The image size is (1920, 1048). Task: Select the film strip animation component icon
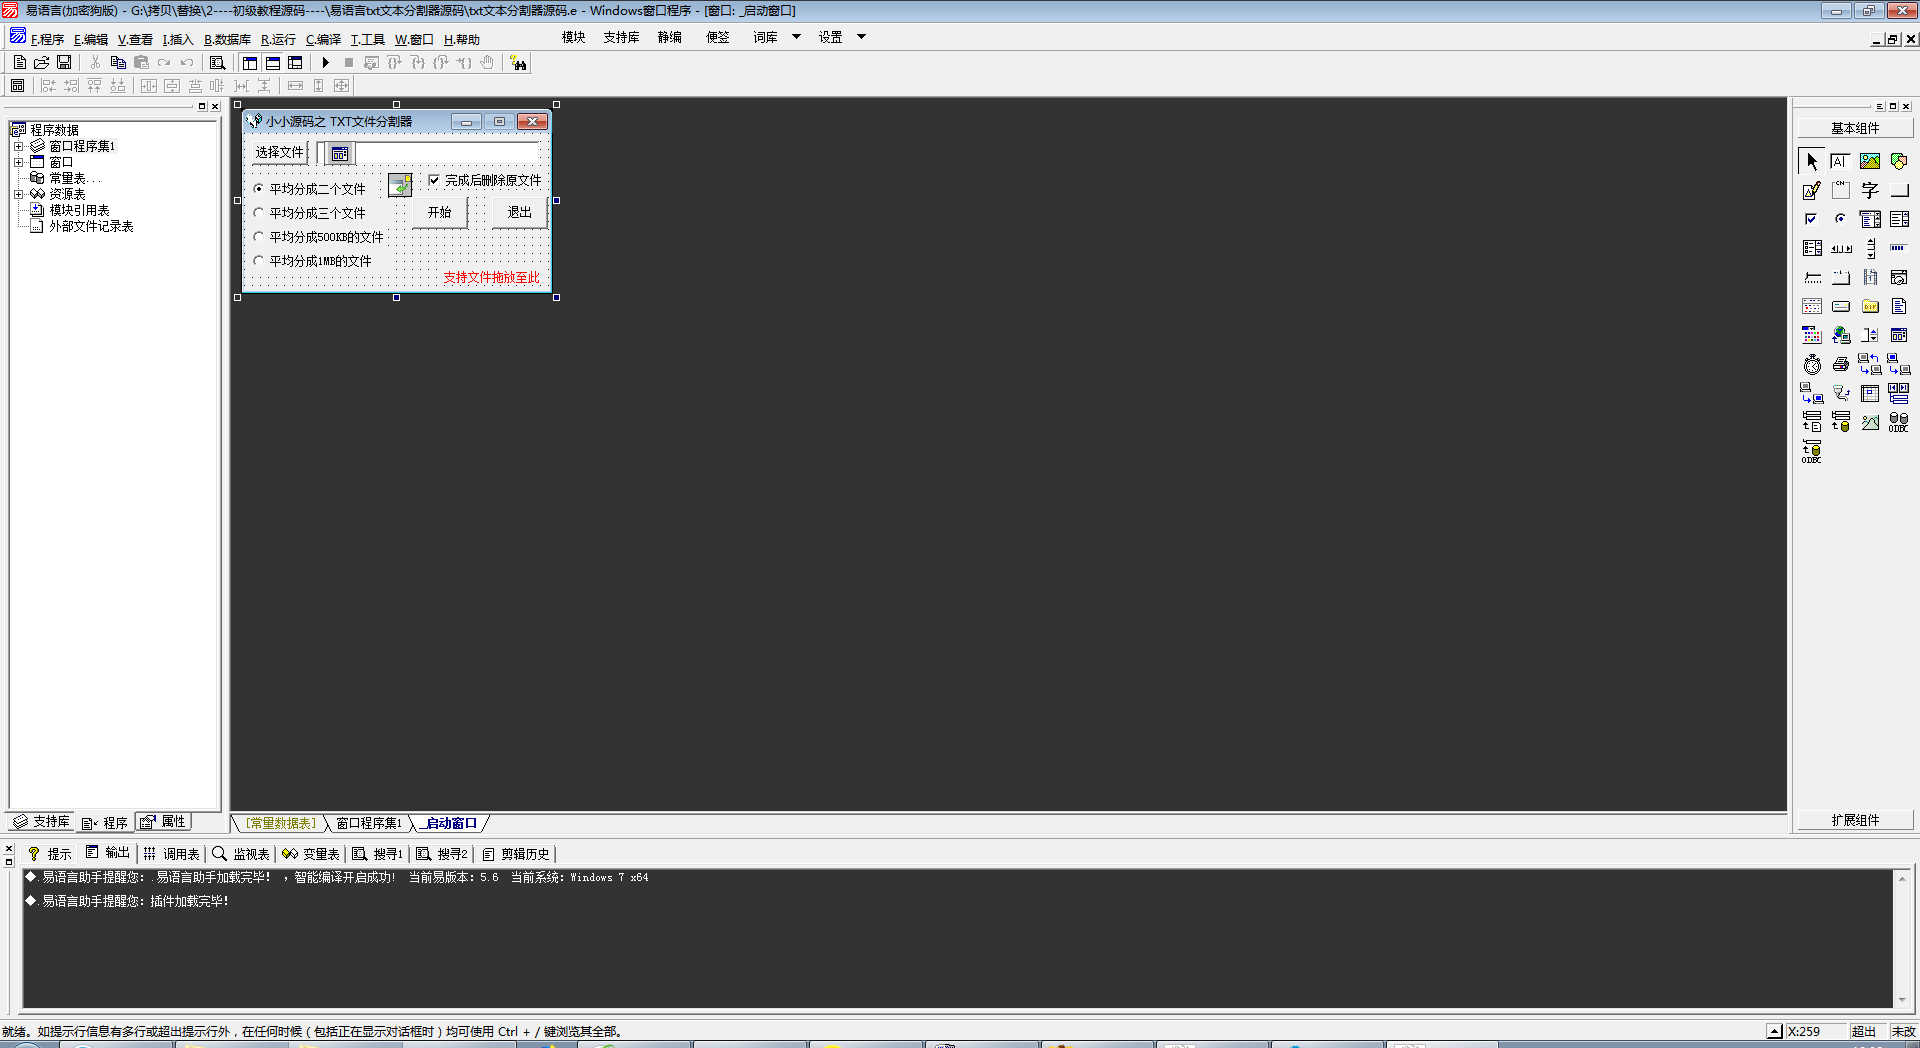point(1870,277)
